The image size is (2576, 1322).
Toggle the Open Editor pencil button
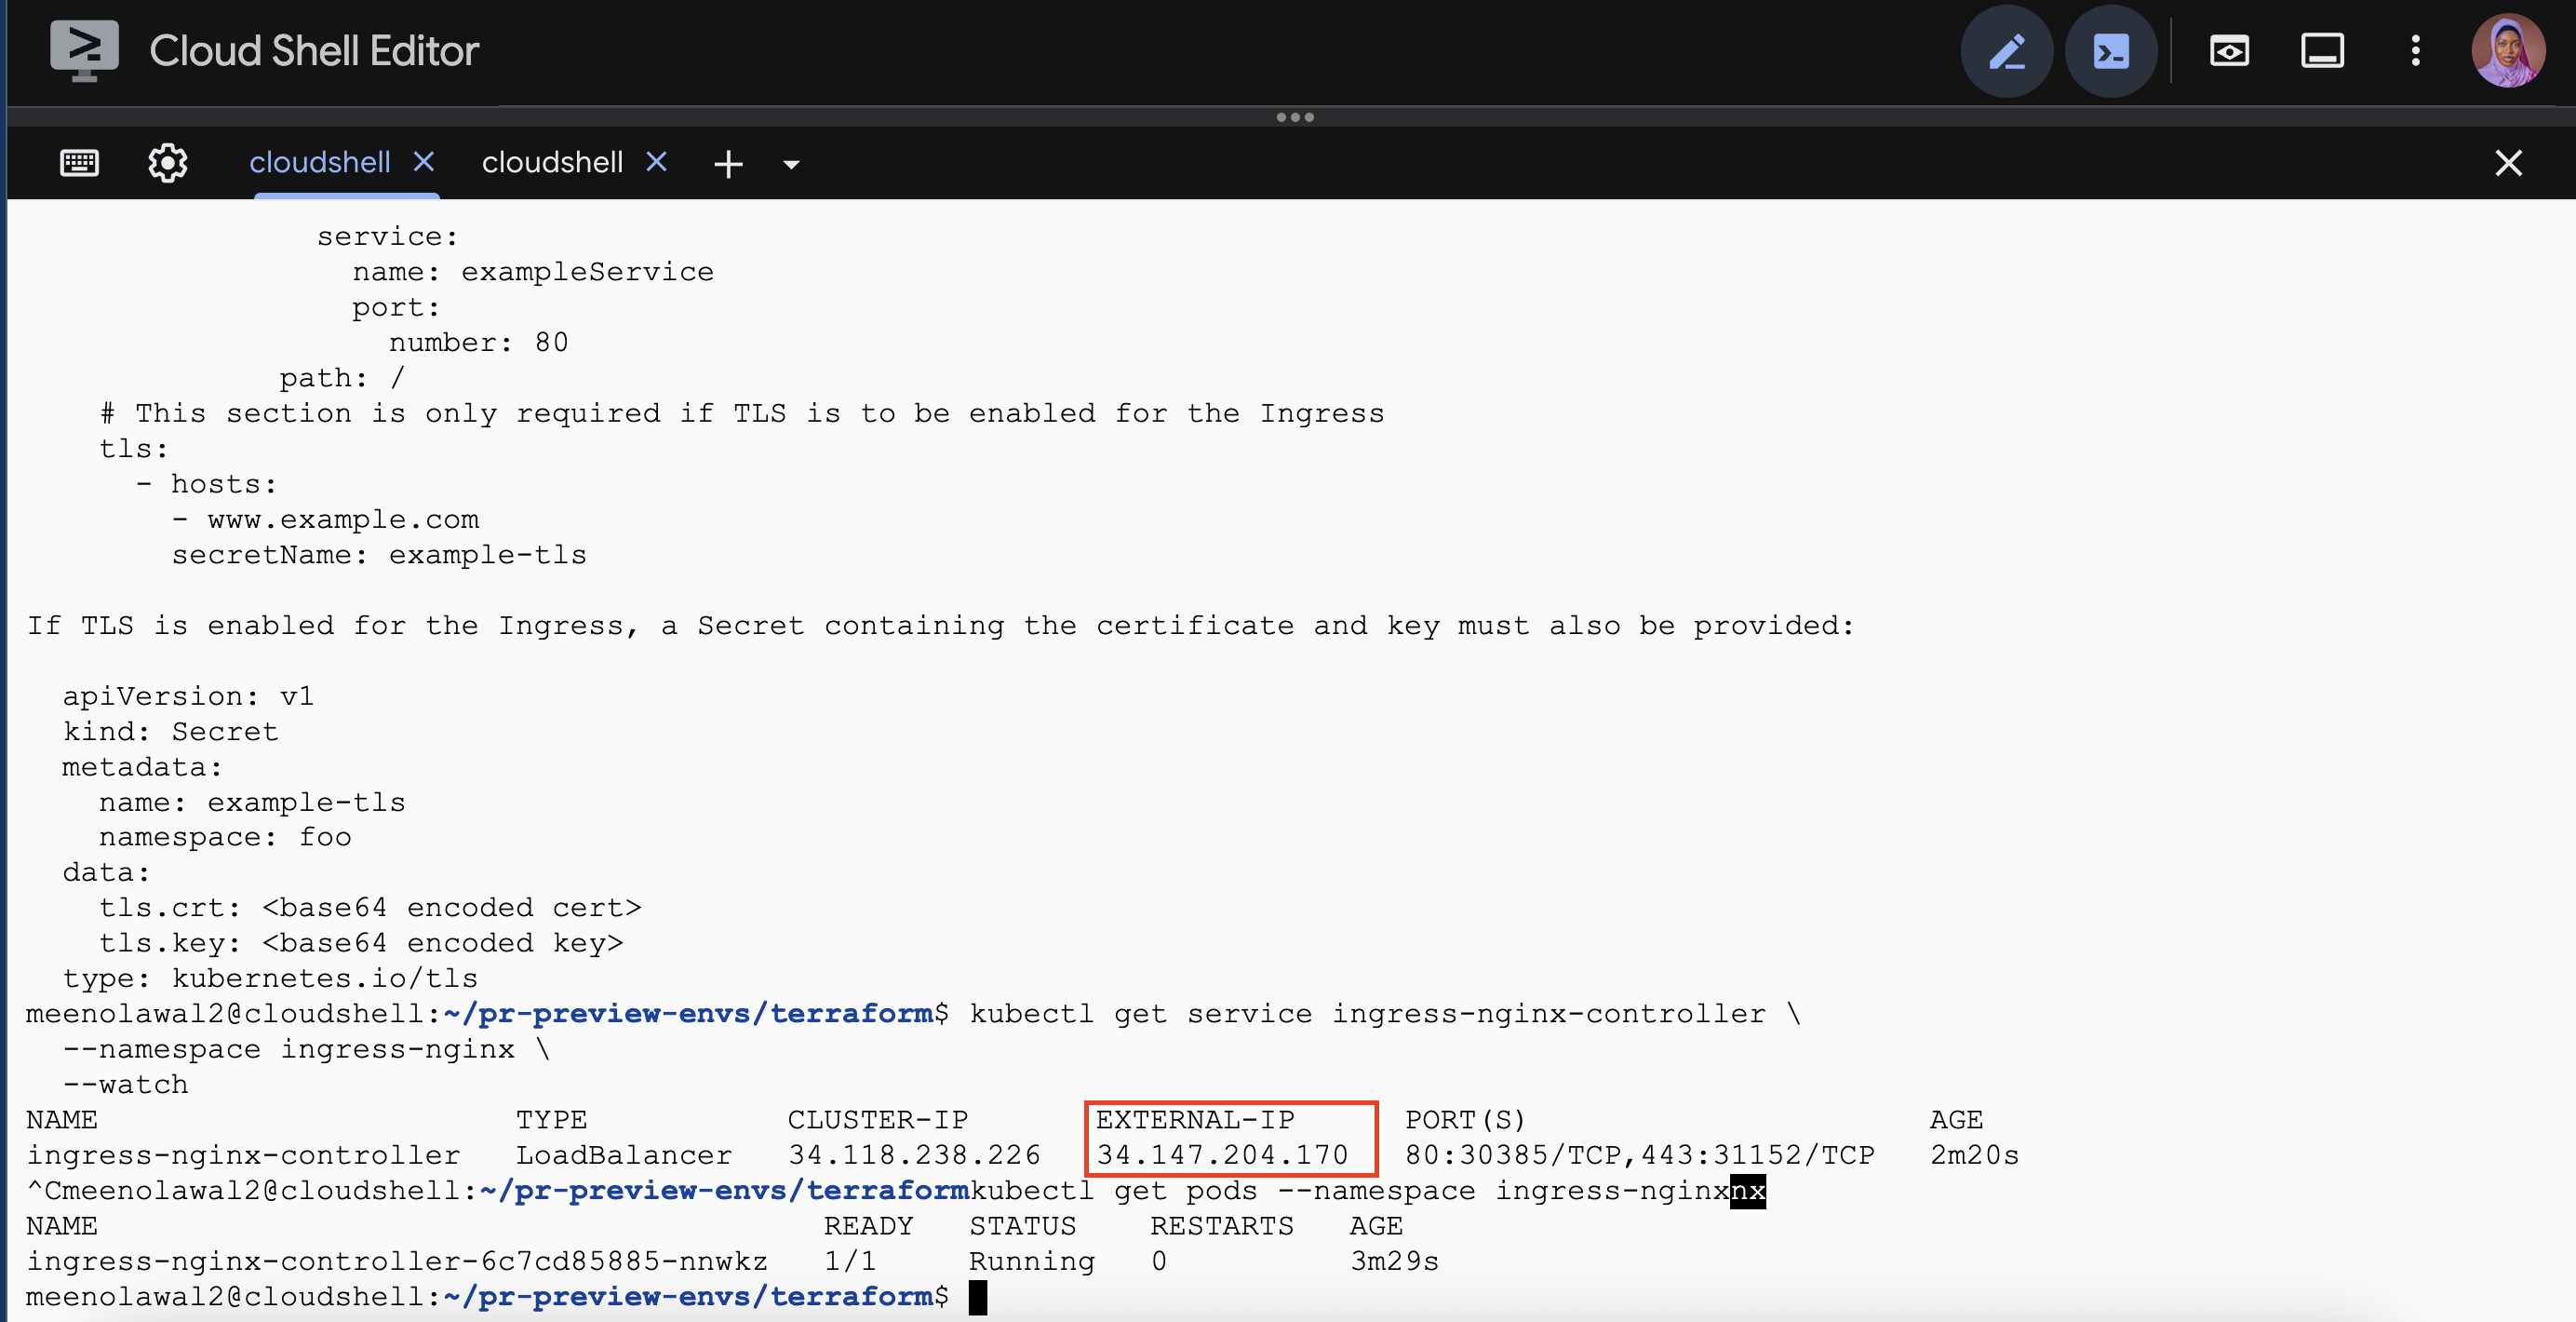(x=2007, y=52)
